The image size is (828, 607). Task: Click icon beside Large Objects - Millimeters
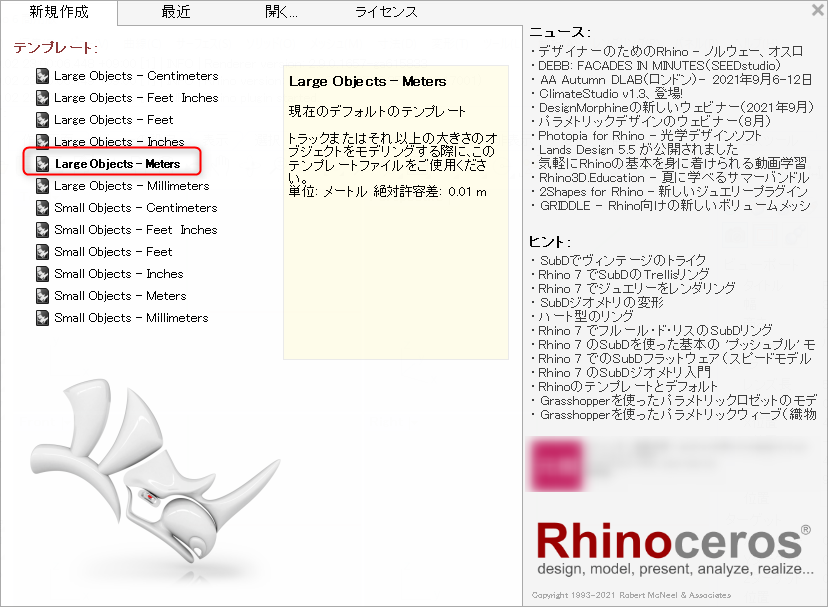[x=43, y=186]
